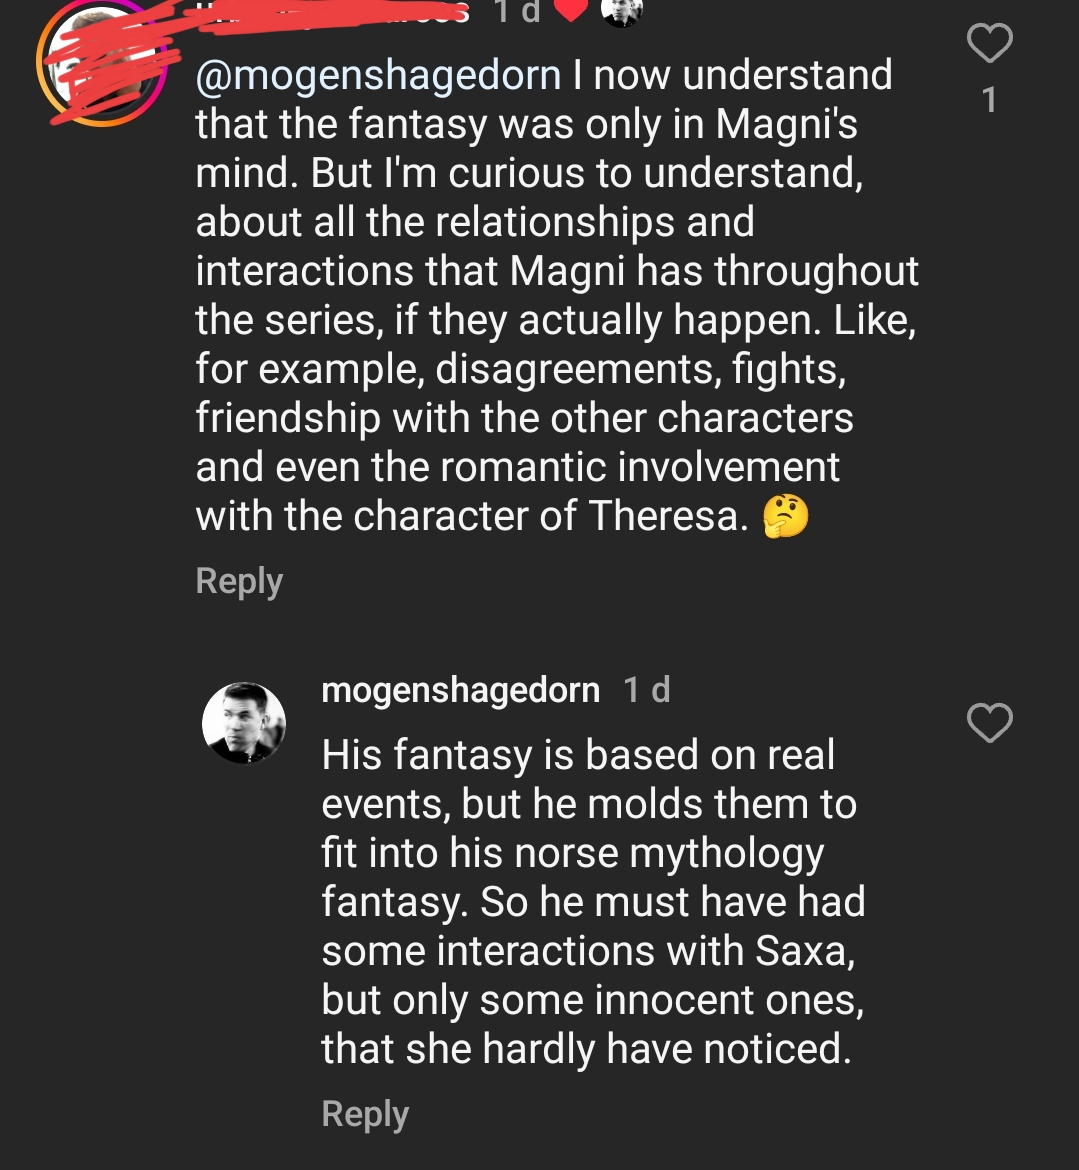This screenshot has height=1170, width=1079.
Task: Like mogenshagedorn's reply with the heart icon
Action: click(x=990, y=723)
